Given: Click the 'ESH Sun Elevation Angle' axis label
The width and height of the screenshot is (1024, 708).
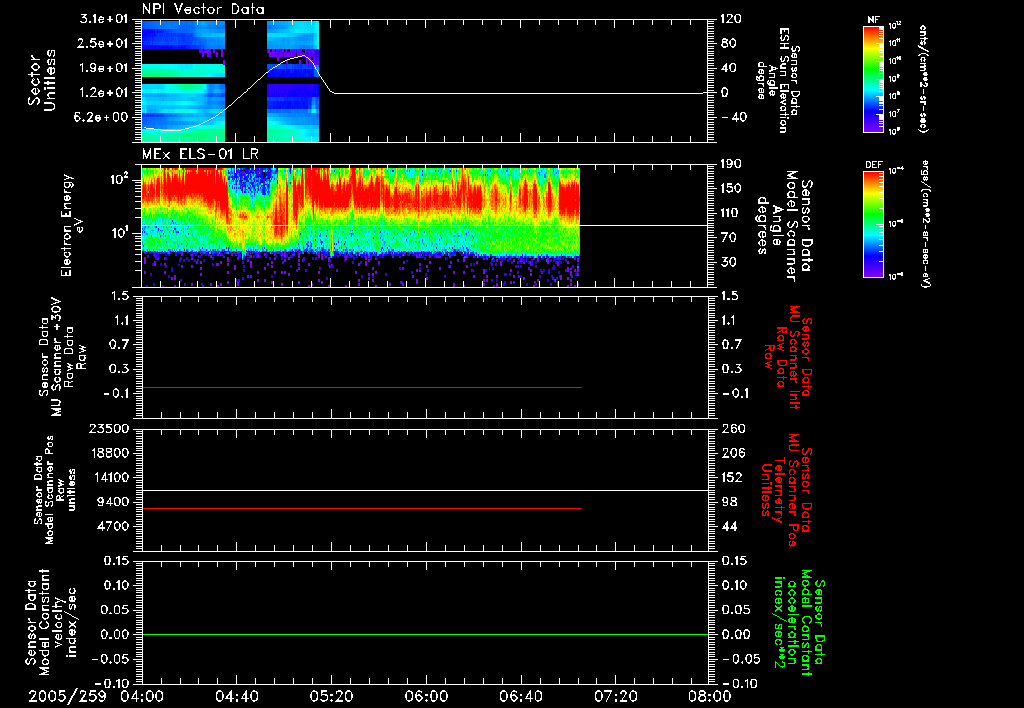Looking at the screenshot, I should pos(779,80).
